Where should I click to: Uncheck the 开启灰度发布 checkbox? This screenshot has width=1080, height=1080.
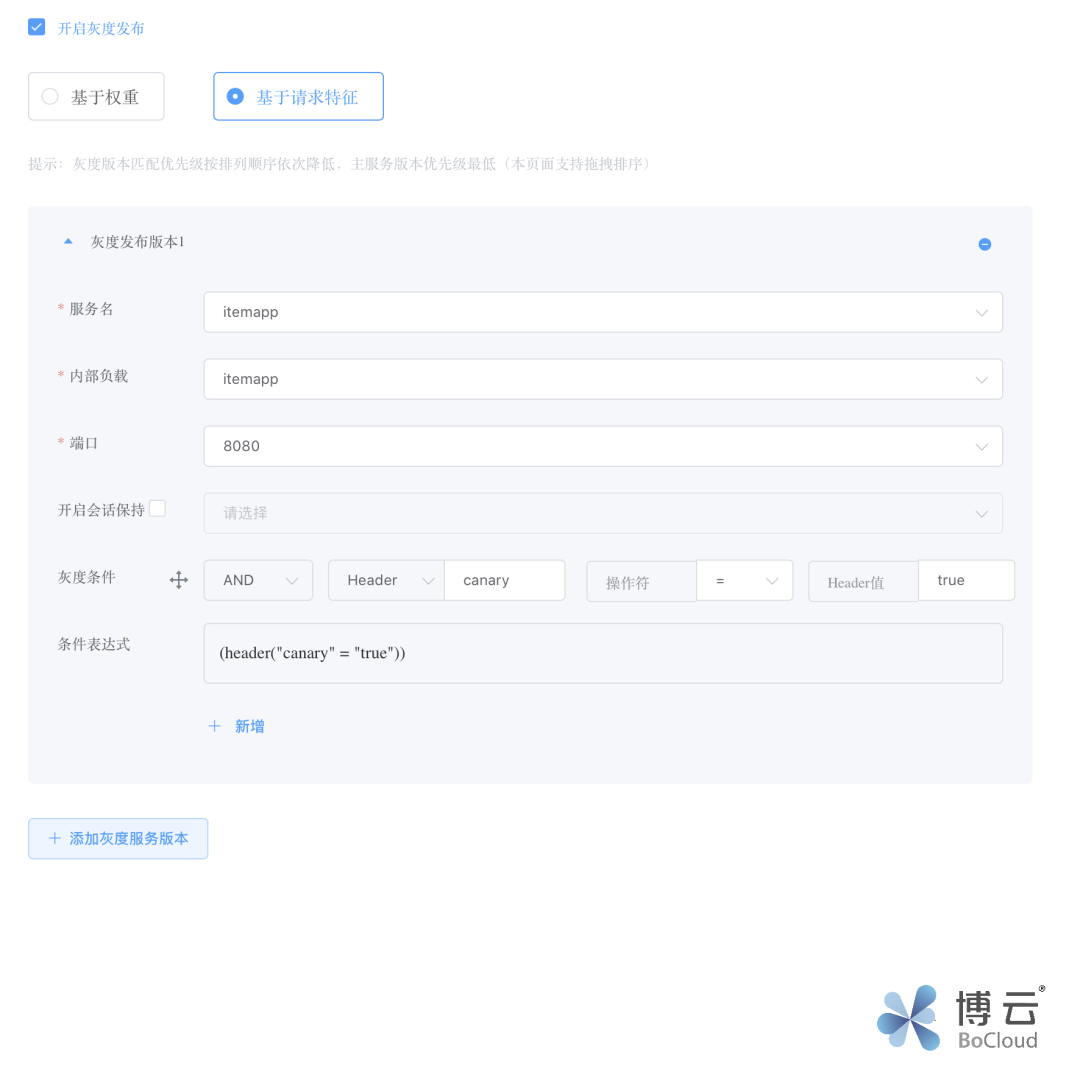[36, 27]
